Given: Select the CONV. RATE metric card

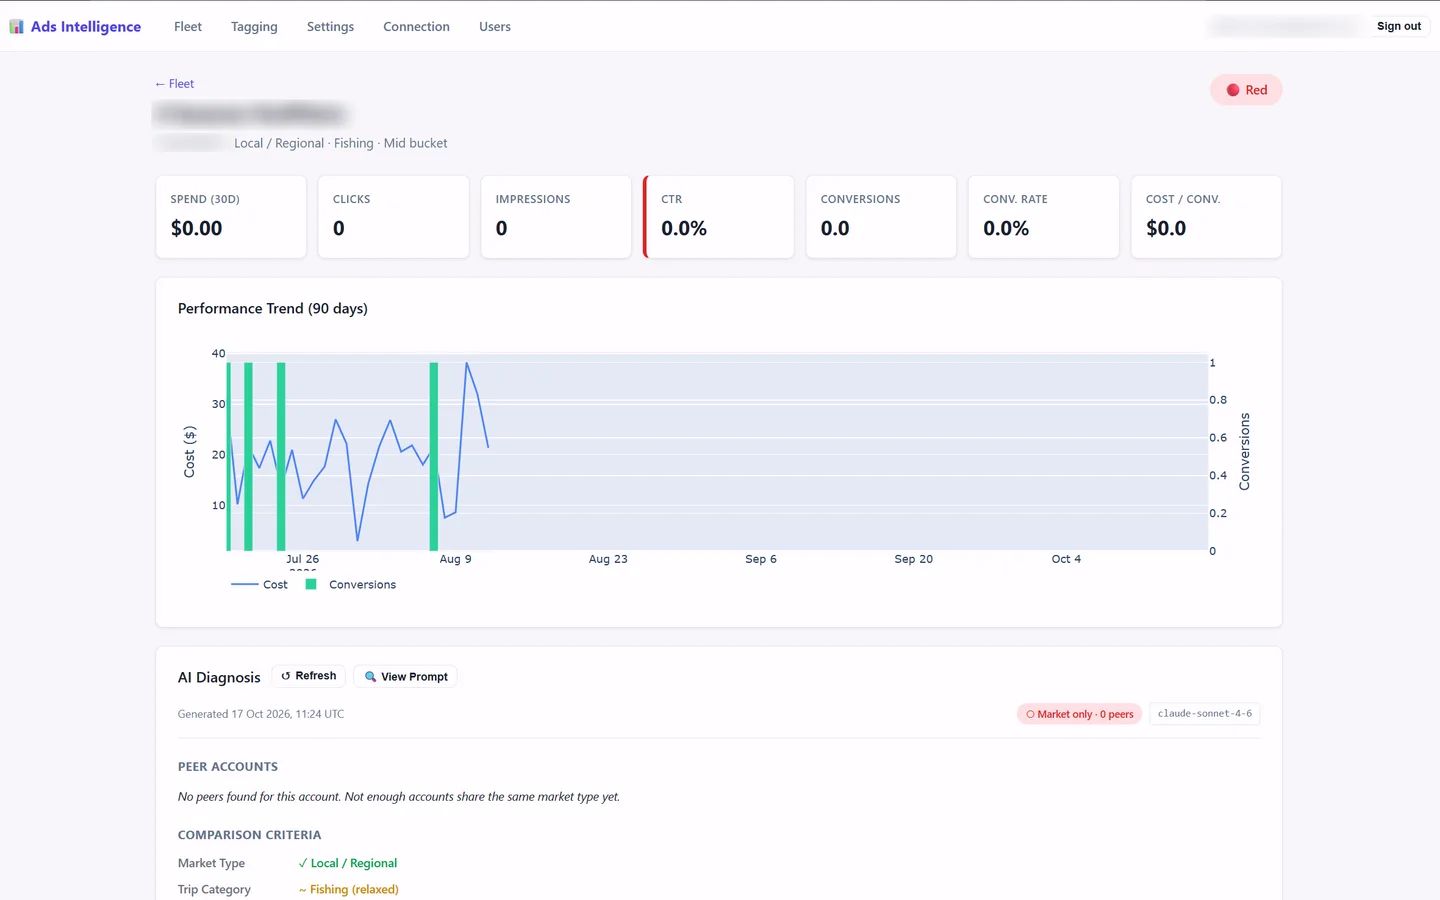Looking at the screenshot, I should point(1043,217).
